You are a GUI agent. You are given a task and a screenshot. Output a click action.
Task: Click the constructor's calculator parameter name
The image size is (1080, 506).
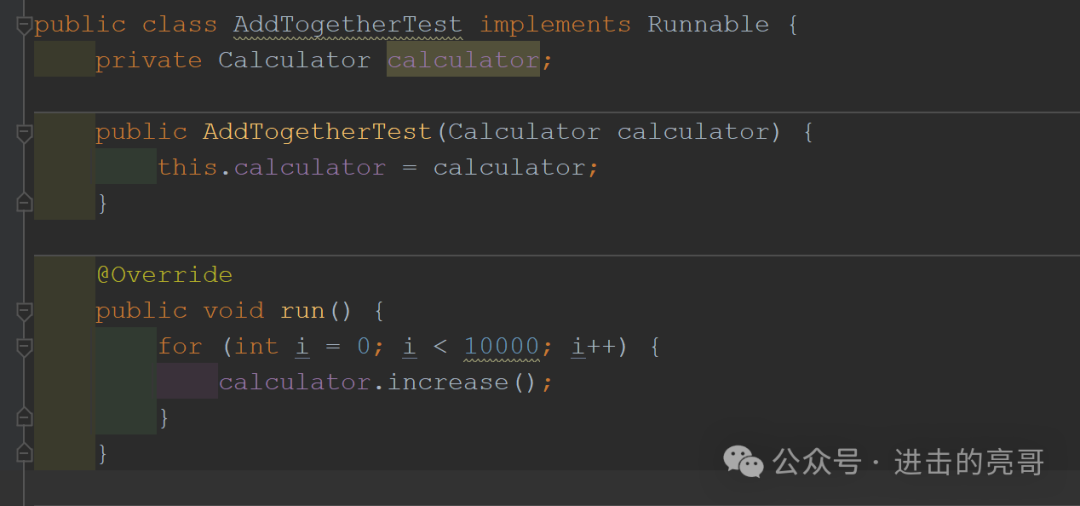click(x=692, y=132)
